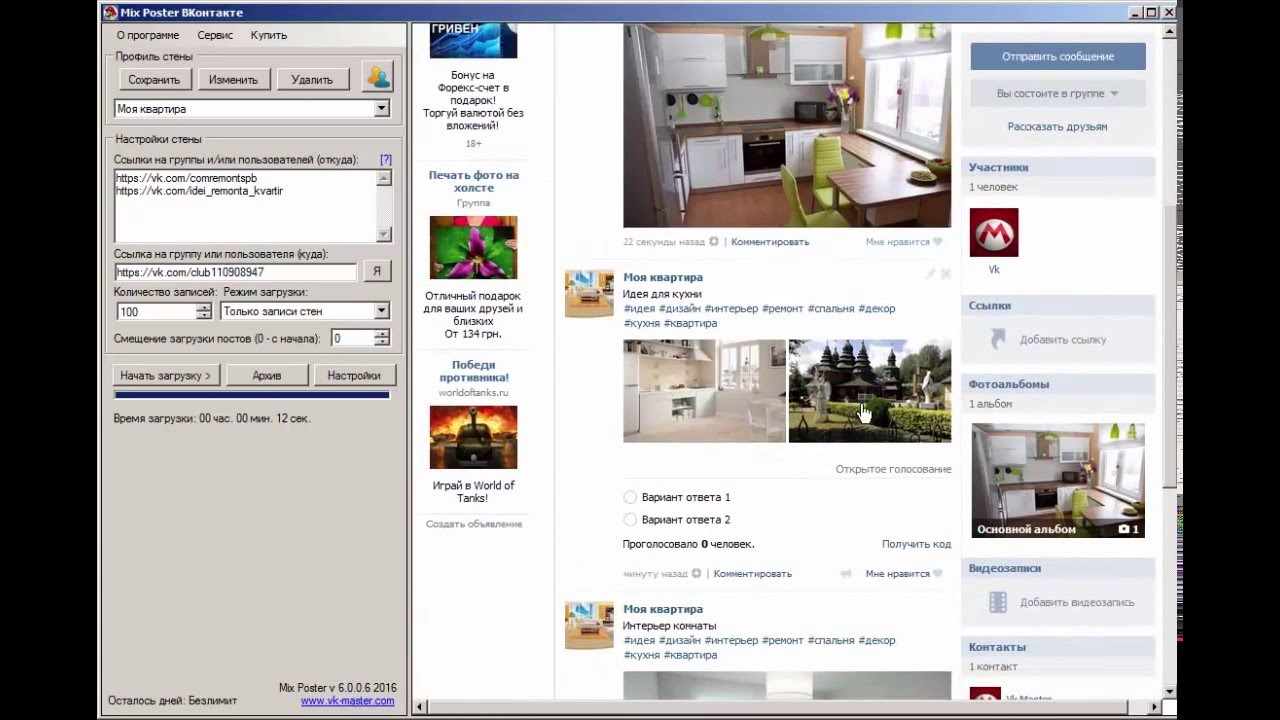Click the pencil edit icon on the Идея для кухни post
Image resolution: width=1280 pixels, height=720 pixels.
coord(930,274)
